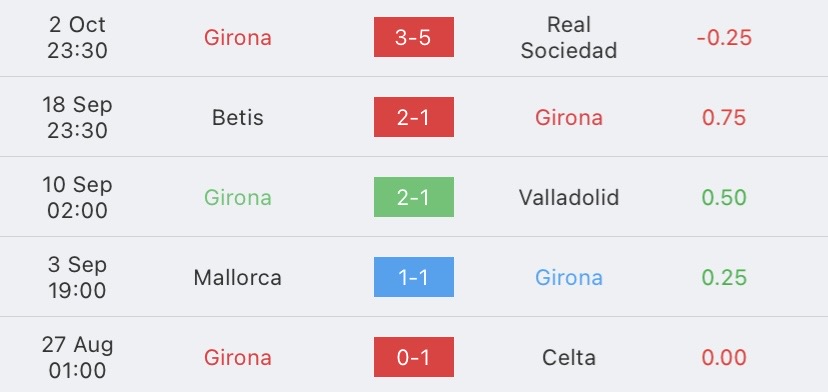Click the 0.50 handicap value
Image resolution: width=828 pixels, height=392 pixels.
click(x=724, y=197)
